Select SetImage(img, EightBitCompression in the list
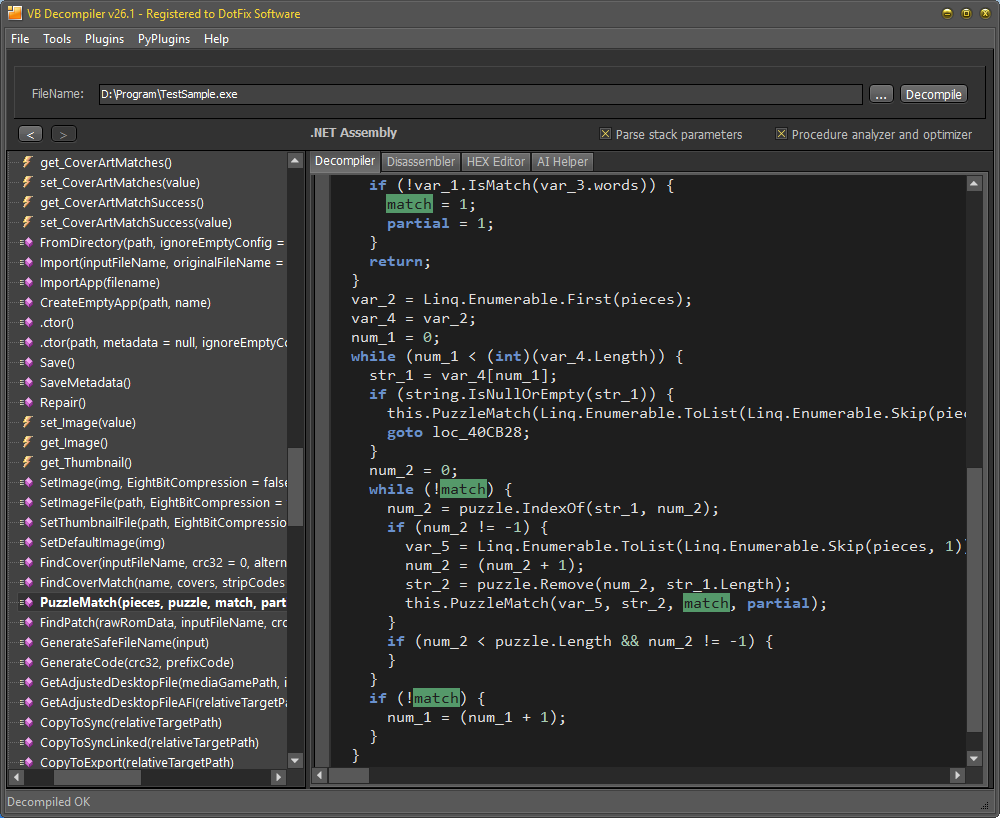1000x818 pixels. pos(163,482)
